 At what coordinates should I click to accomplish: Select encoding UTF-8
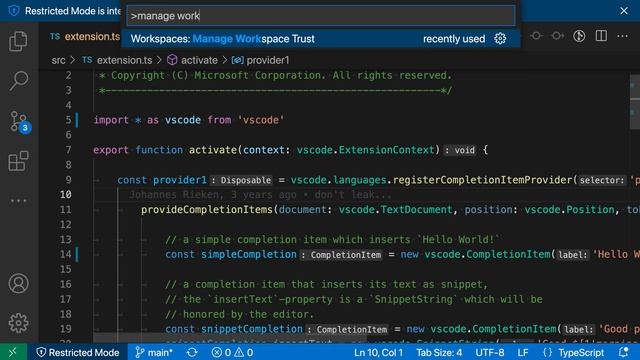(489, 352)
